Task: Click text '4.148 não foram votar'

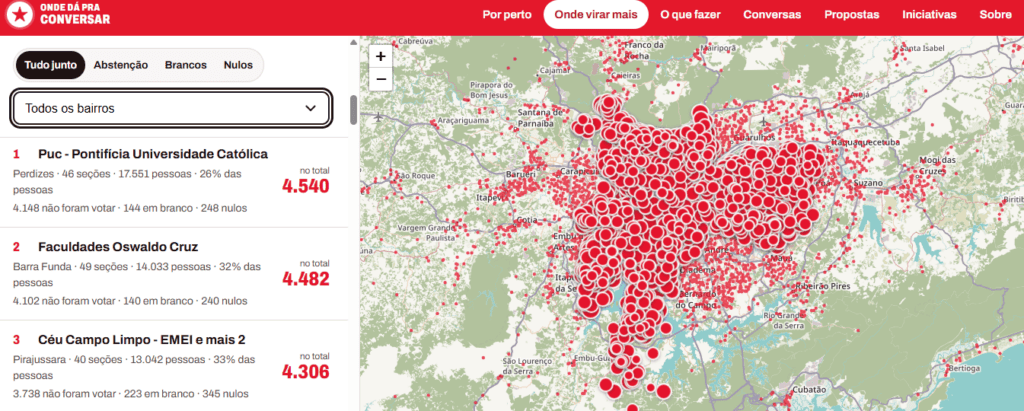Action: click(x=64, y=208)
